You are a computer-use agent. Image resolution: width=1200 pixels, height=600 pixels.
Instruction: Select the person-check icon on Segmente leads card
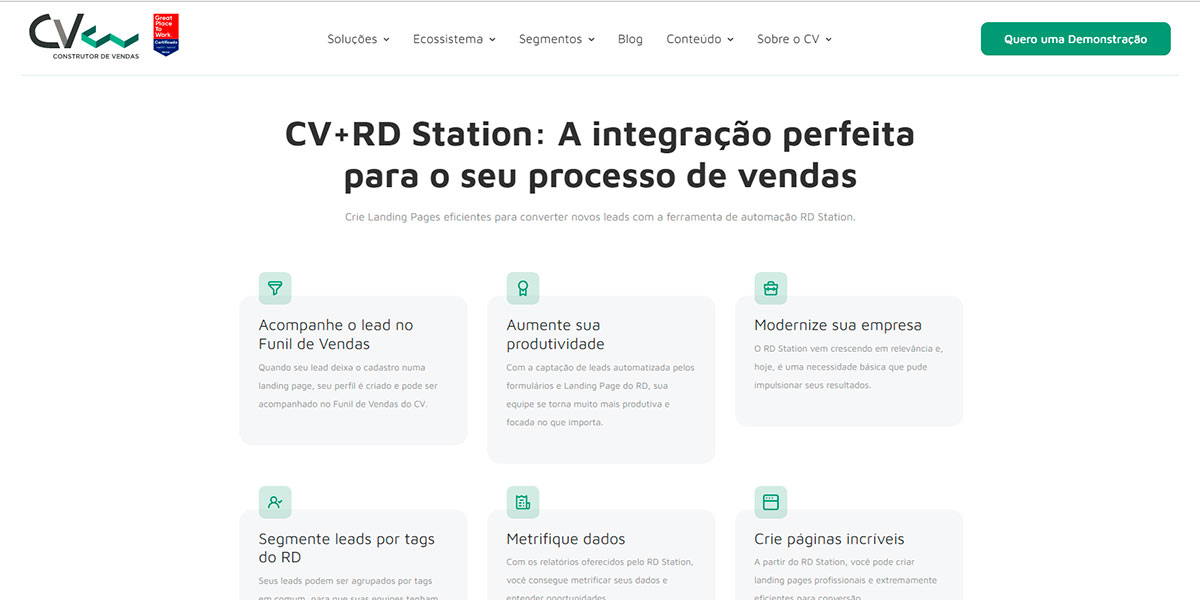[x=274, y=501]
